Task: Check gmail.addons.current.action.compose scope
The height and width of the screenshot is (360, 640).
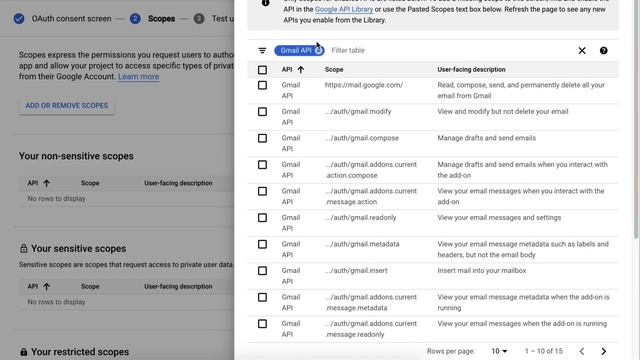Action: tap(262, 165)
